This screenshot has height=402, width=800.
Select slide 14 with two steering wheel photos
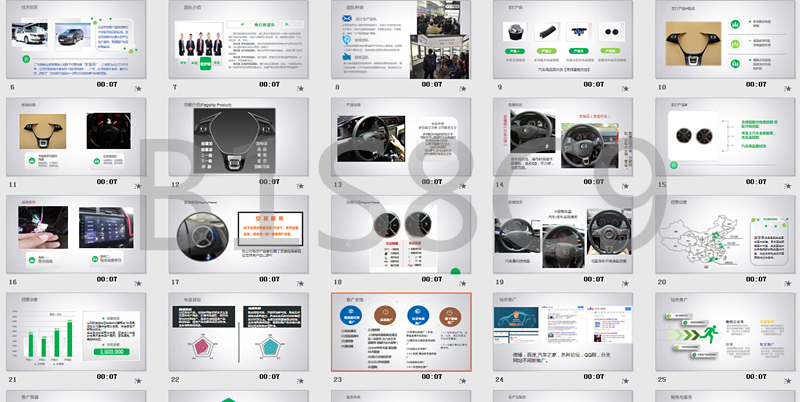click(x=563, y=137)
